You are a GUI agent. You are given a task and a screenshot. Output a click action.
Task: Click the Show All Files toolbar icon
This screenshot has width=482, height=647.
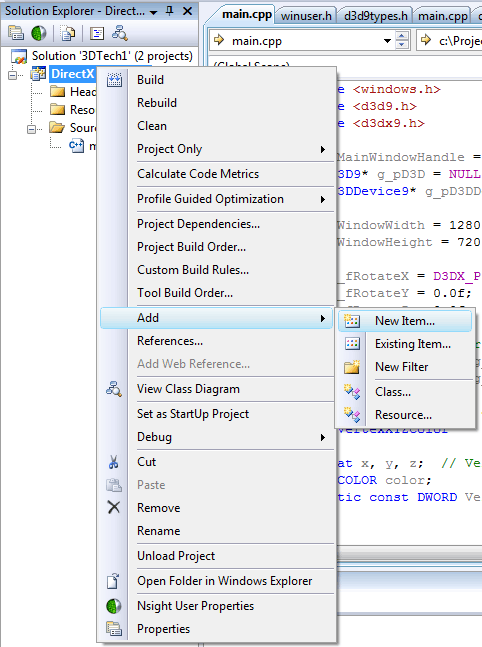67,33
